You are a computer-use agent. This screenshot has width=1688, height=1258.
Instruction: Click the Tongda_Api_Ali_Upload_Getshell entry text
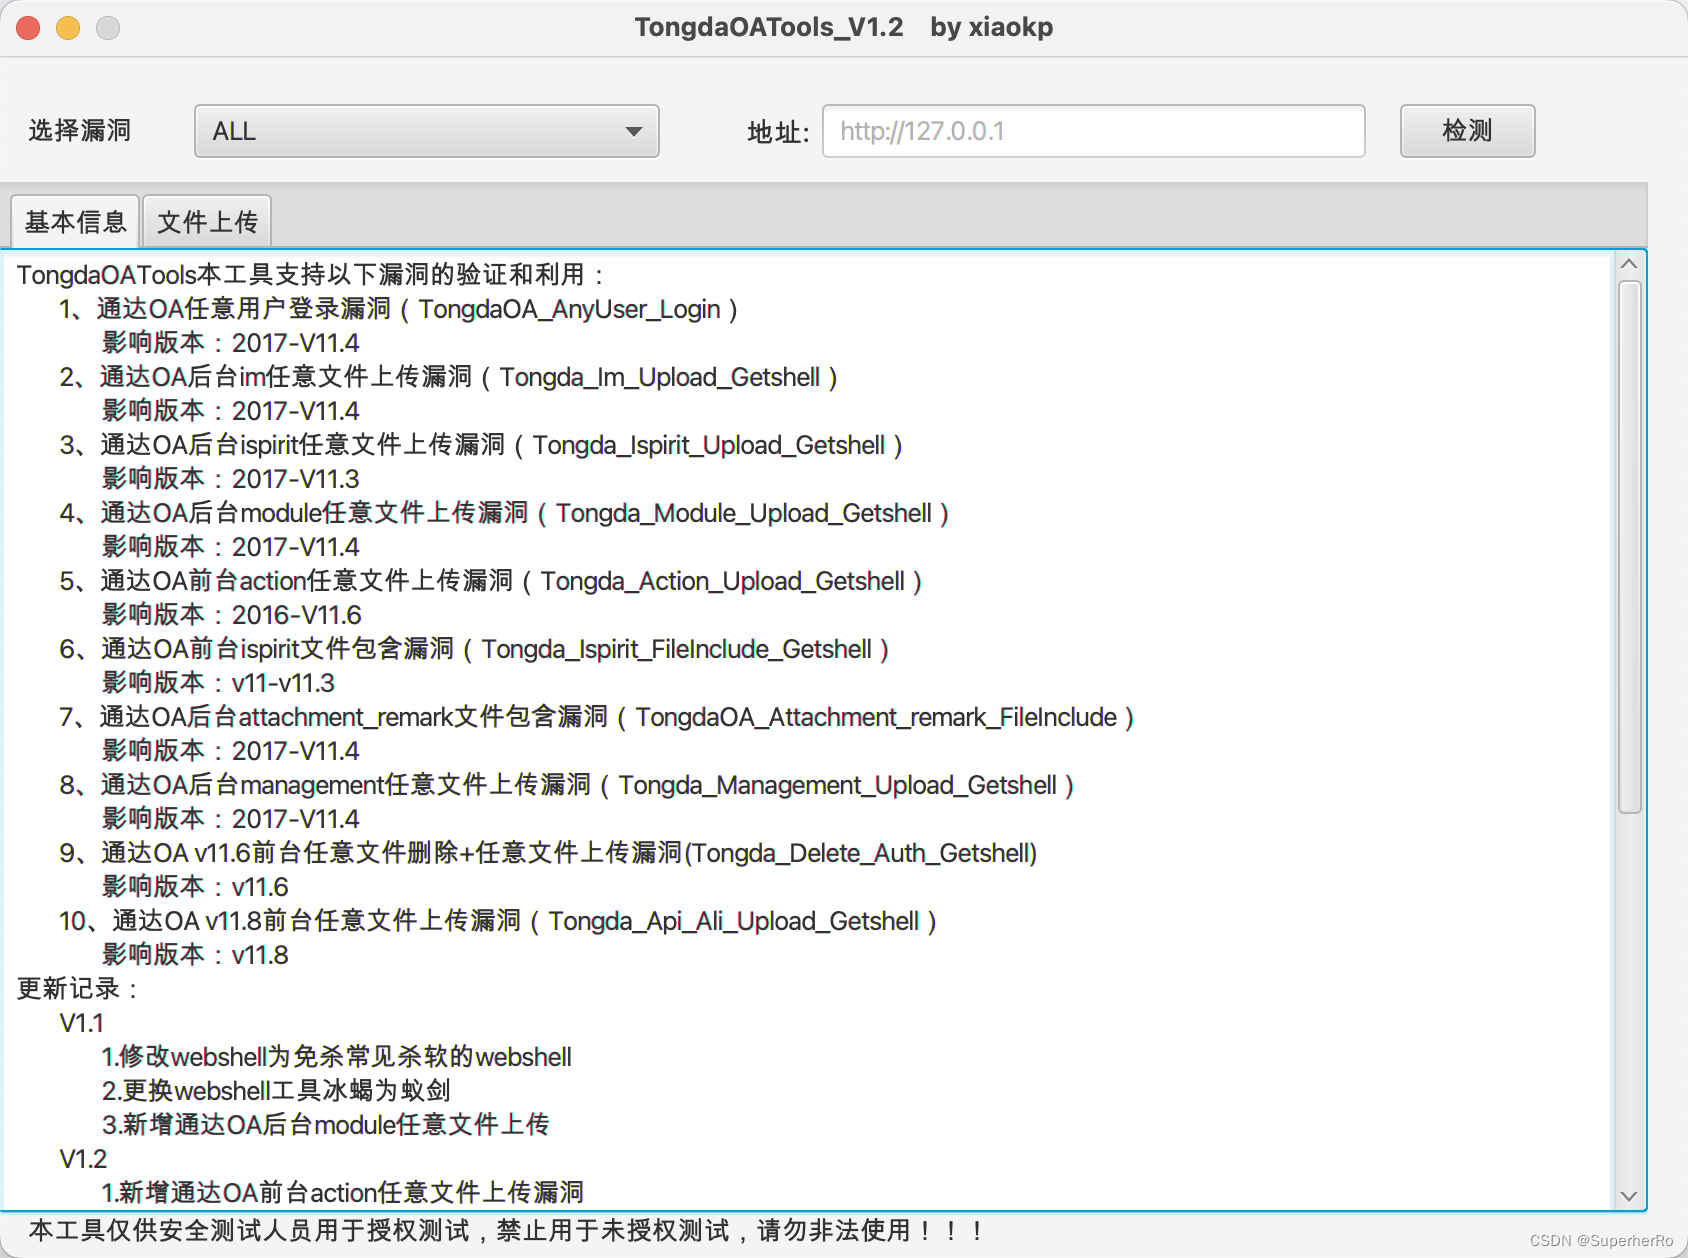[738, 921]
